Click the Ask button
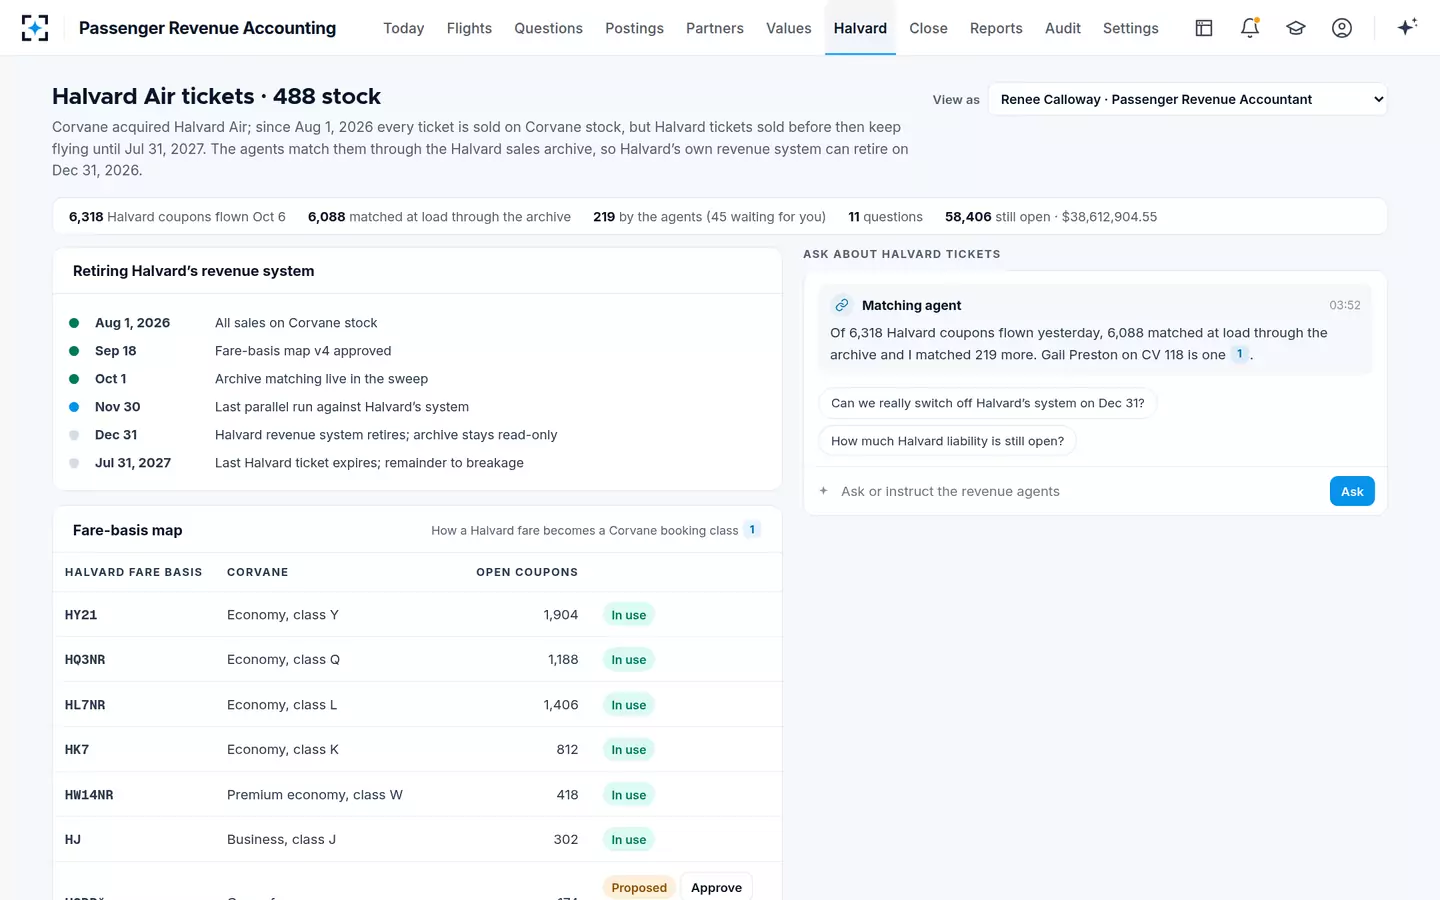Image resolution: width=1440 pixels, height=900 pixels. (1352, 491)
